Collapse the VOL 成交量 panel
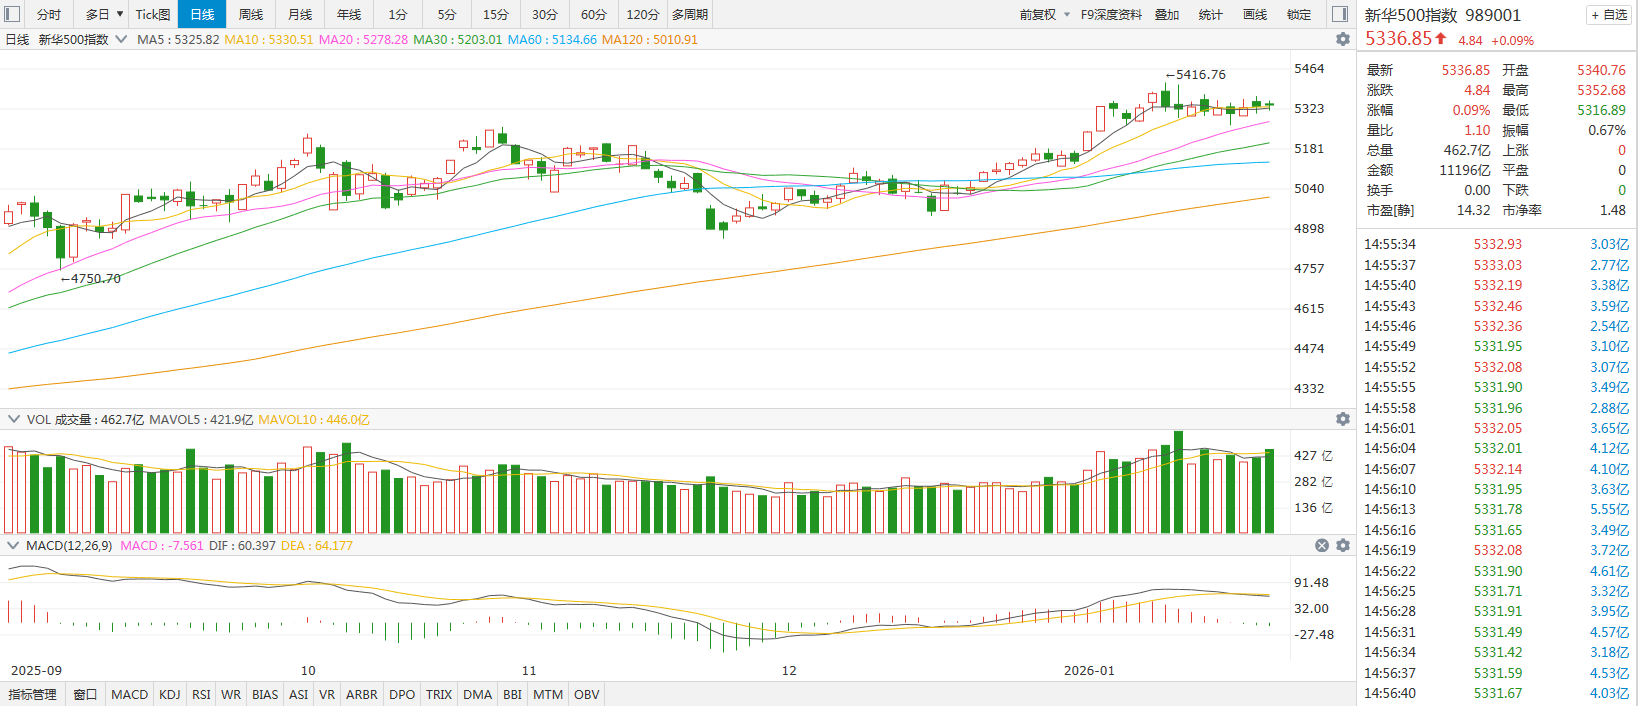This screenshot has width=1638, height=706. 14,419
